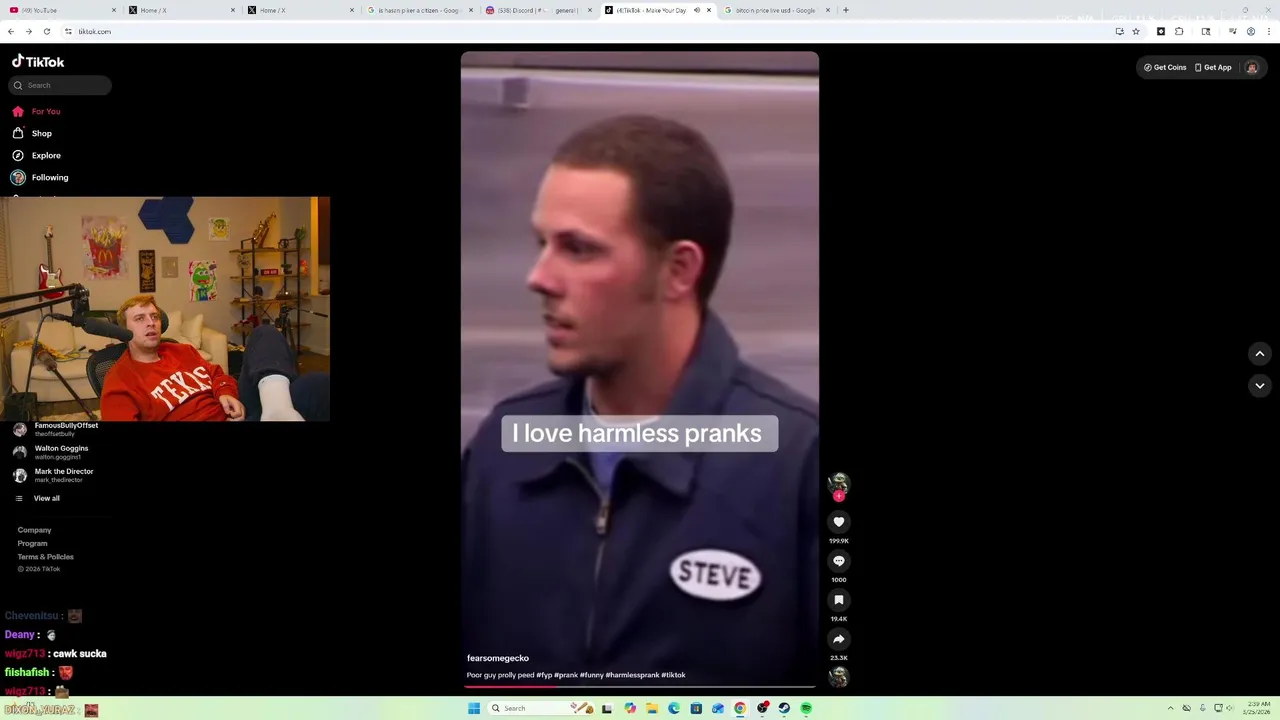Viewport: 1280px width, 720px height.
Task: Expand View all followed accounts
Action: click(37, 498)
